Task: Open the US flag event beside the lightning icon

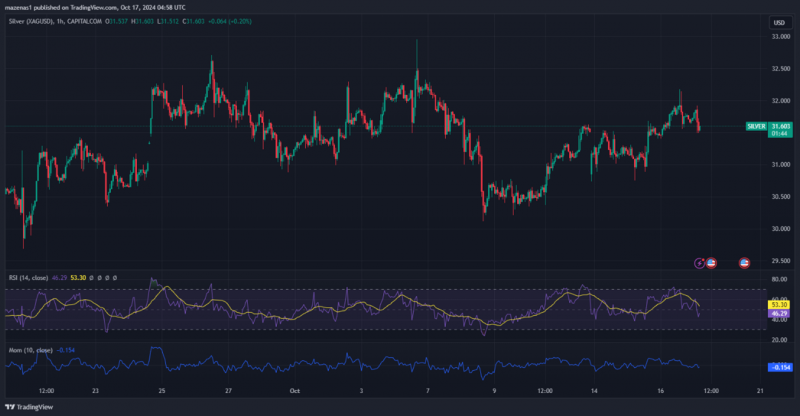Action: click(711, 263)
